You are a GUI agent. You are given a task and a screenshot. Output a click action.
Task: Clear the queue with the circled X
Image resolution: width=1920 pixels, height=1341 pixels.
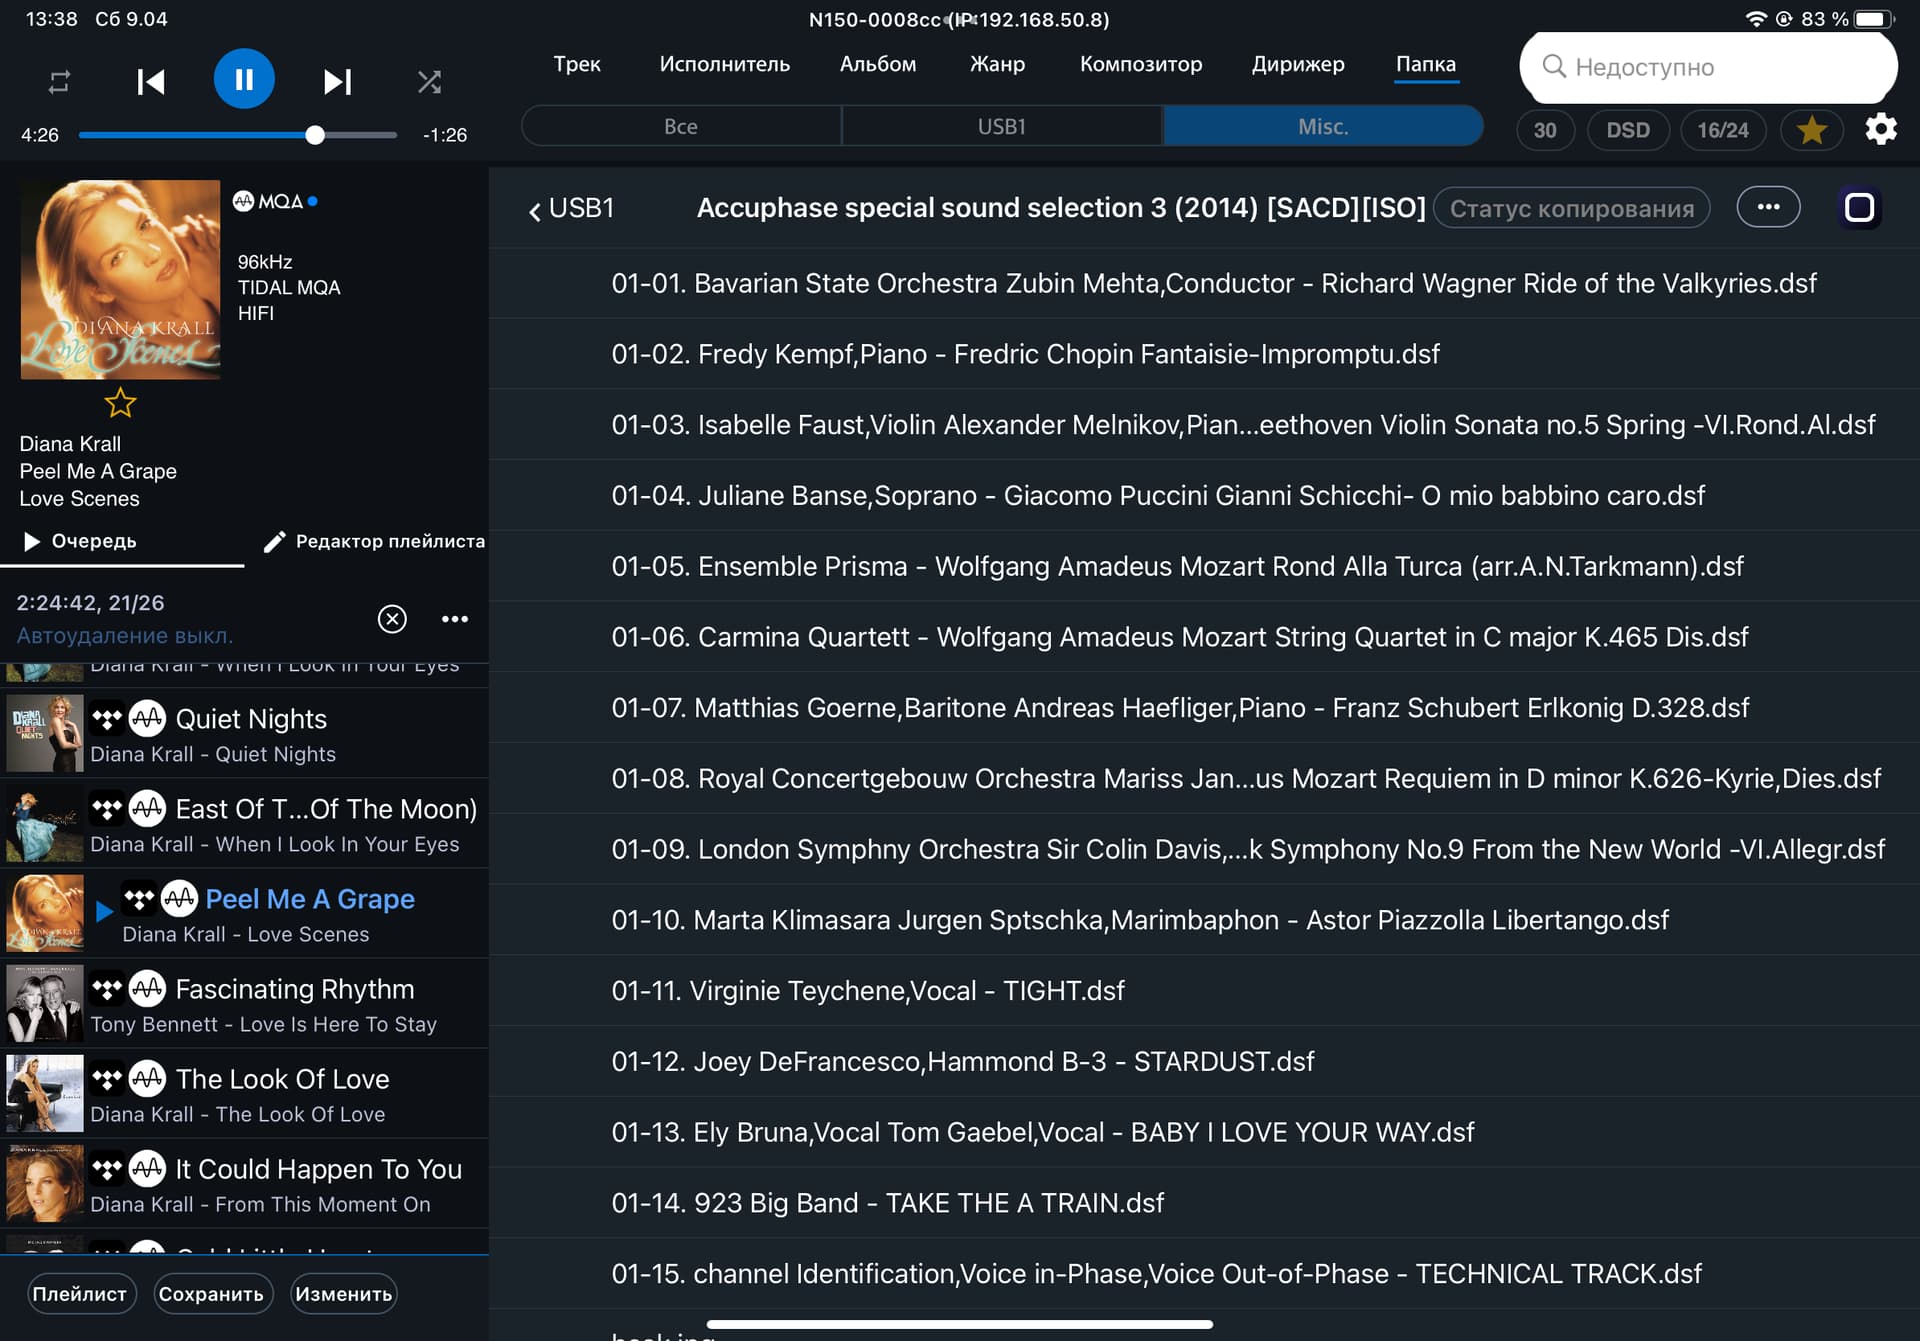click(392, 619)
